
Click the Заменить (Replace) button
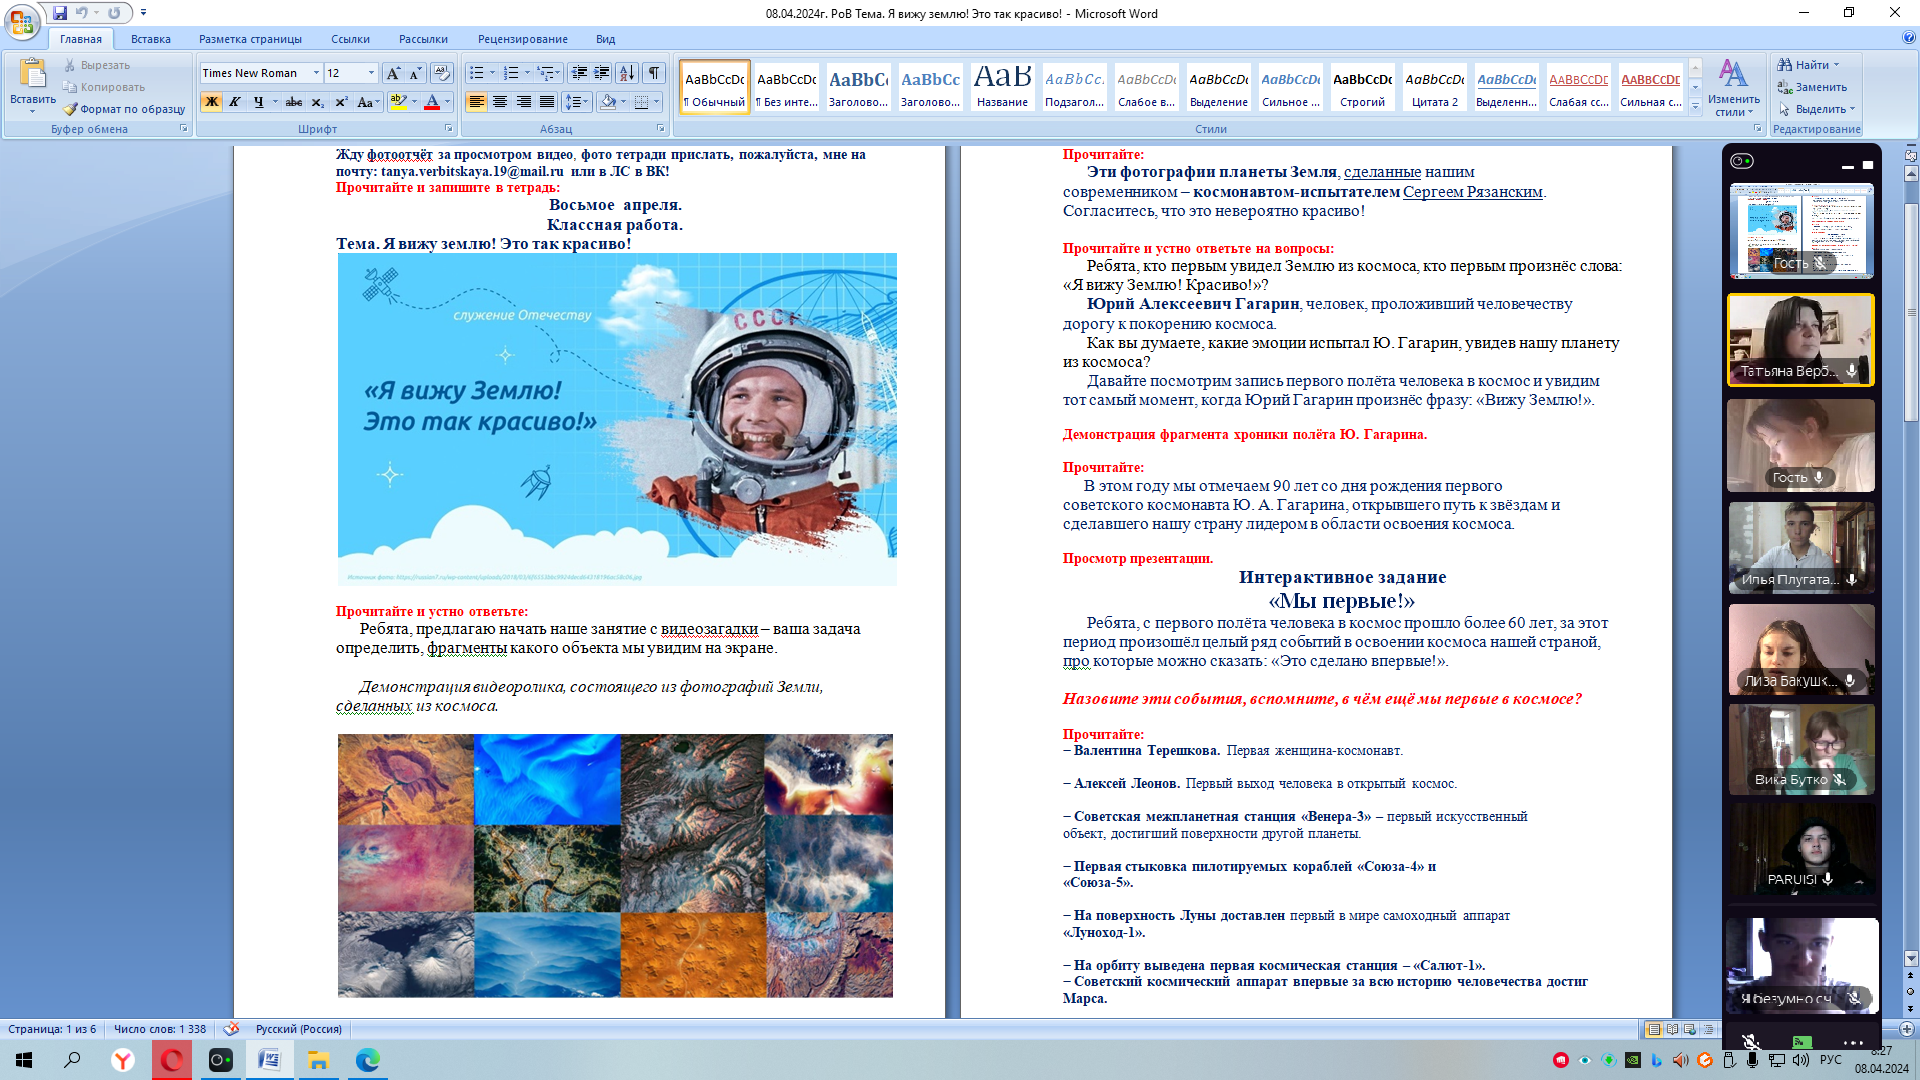click(x=1812, y=87)
